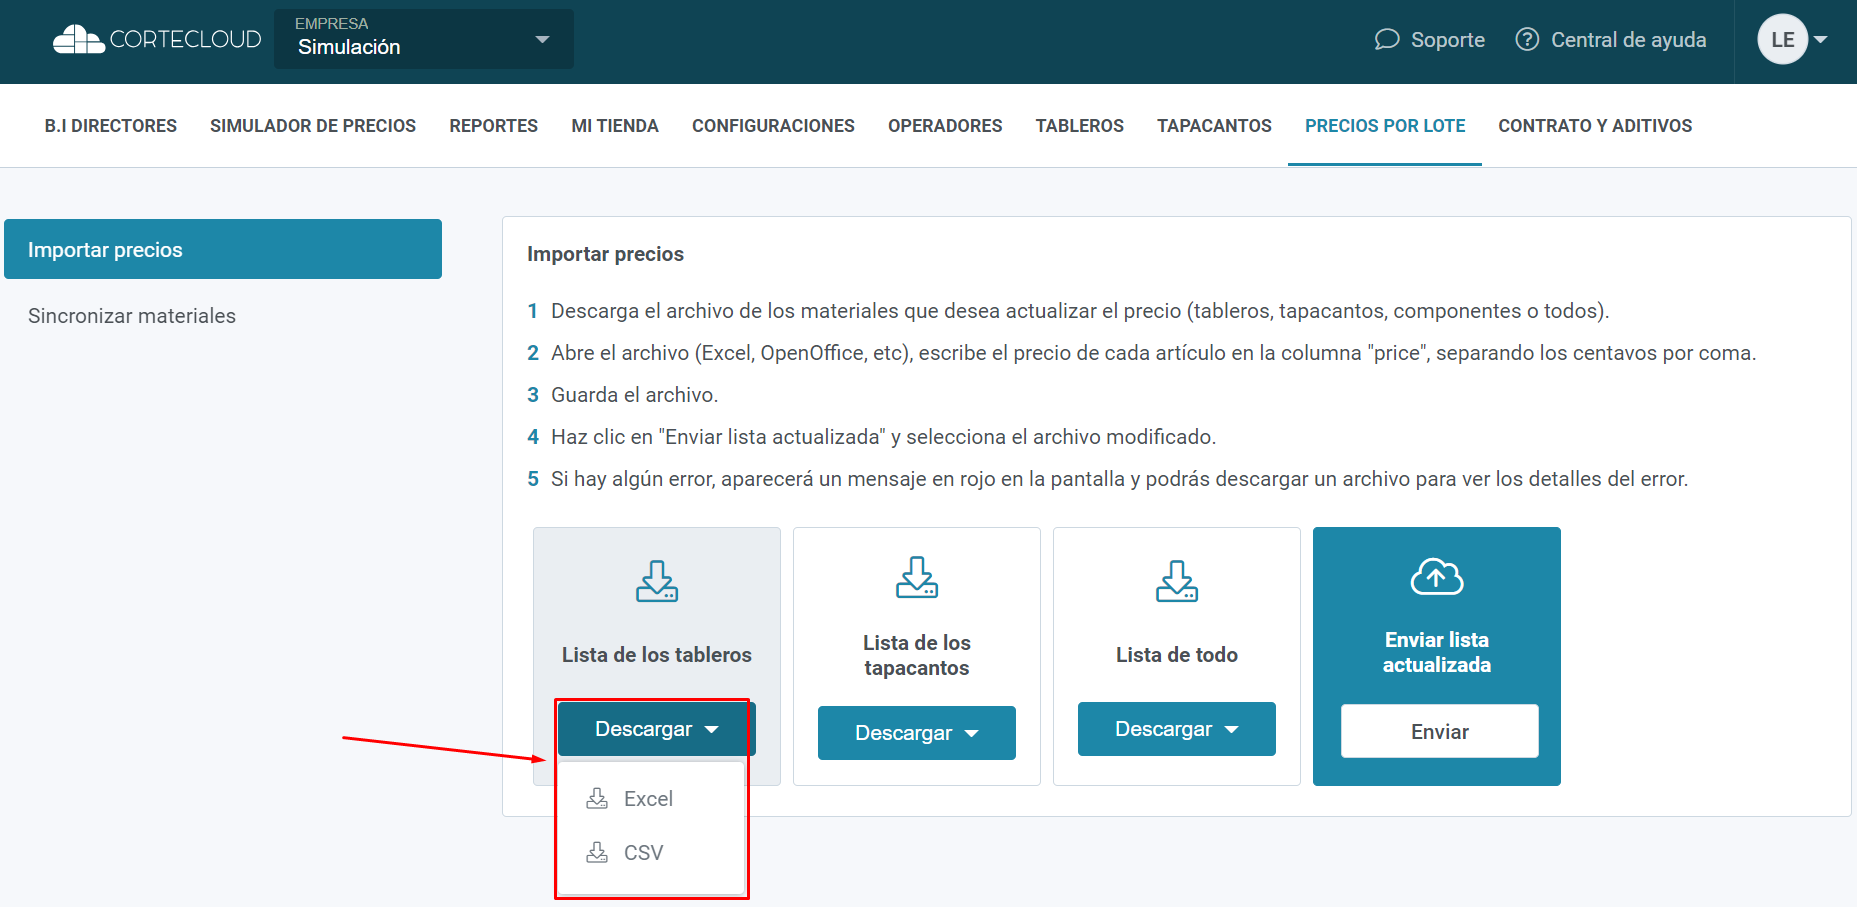Screen dimensions: 1857x907
Task: Click download icon above Lista de todo
Action: click(x=1177, y=581)
